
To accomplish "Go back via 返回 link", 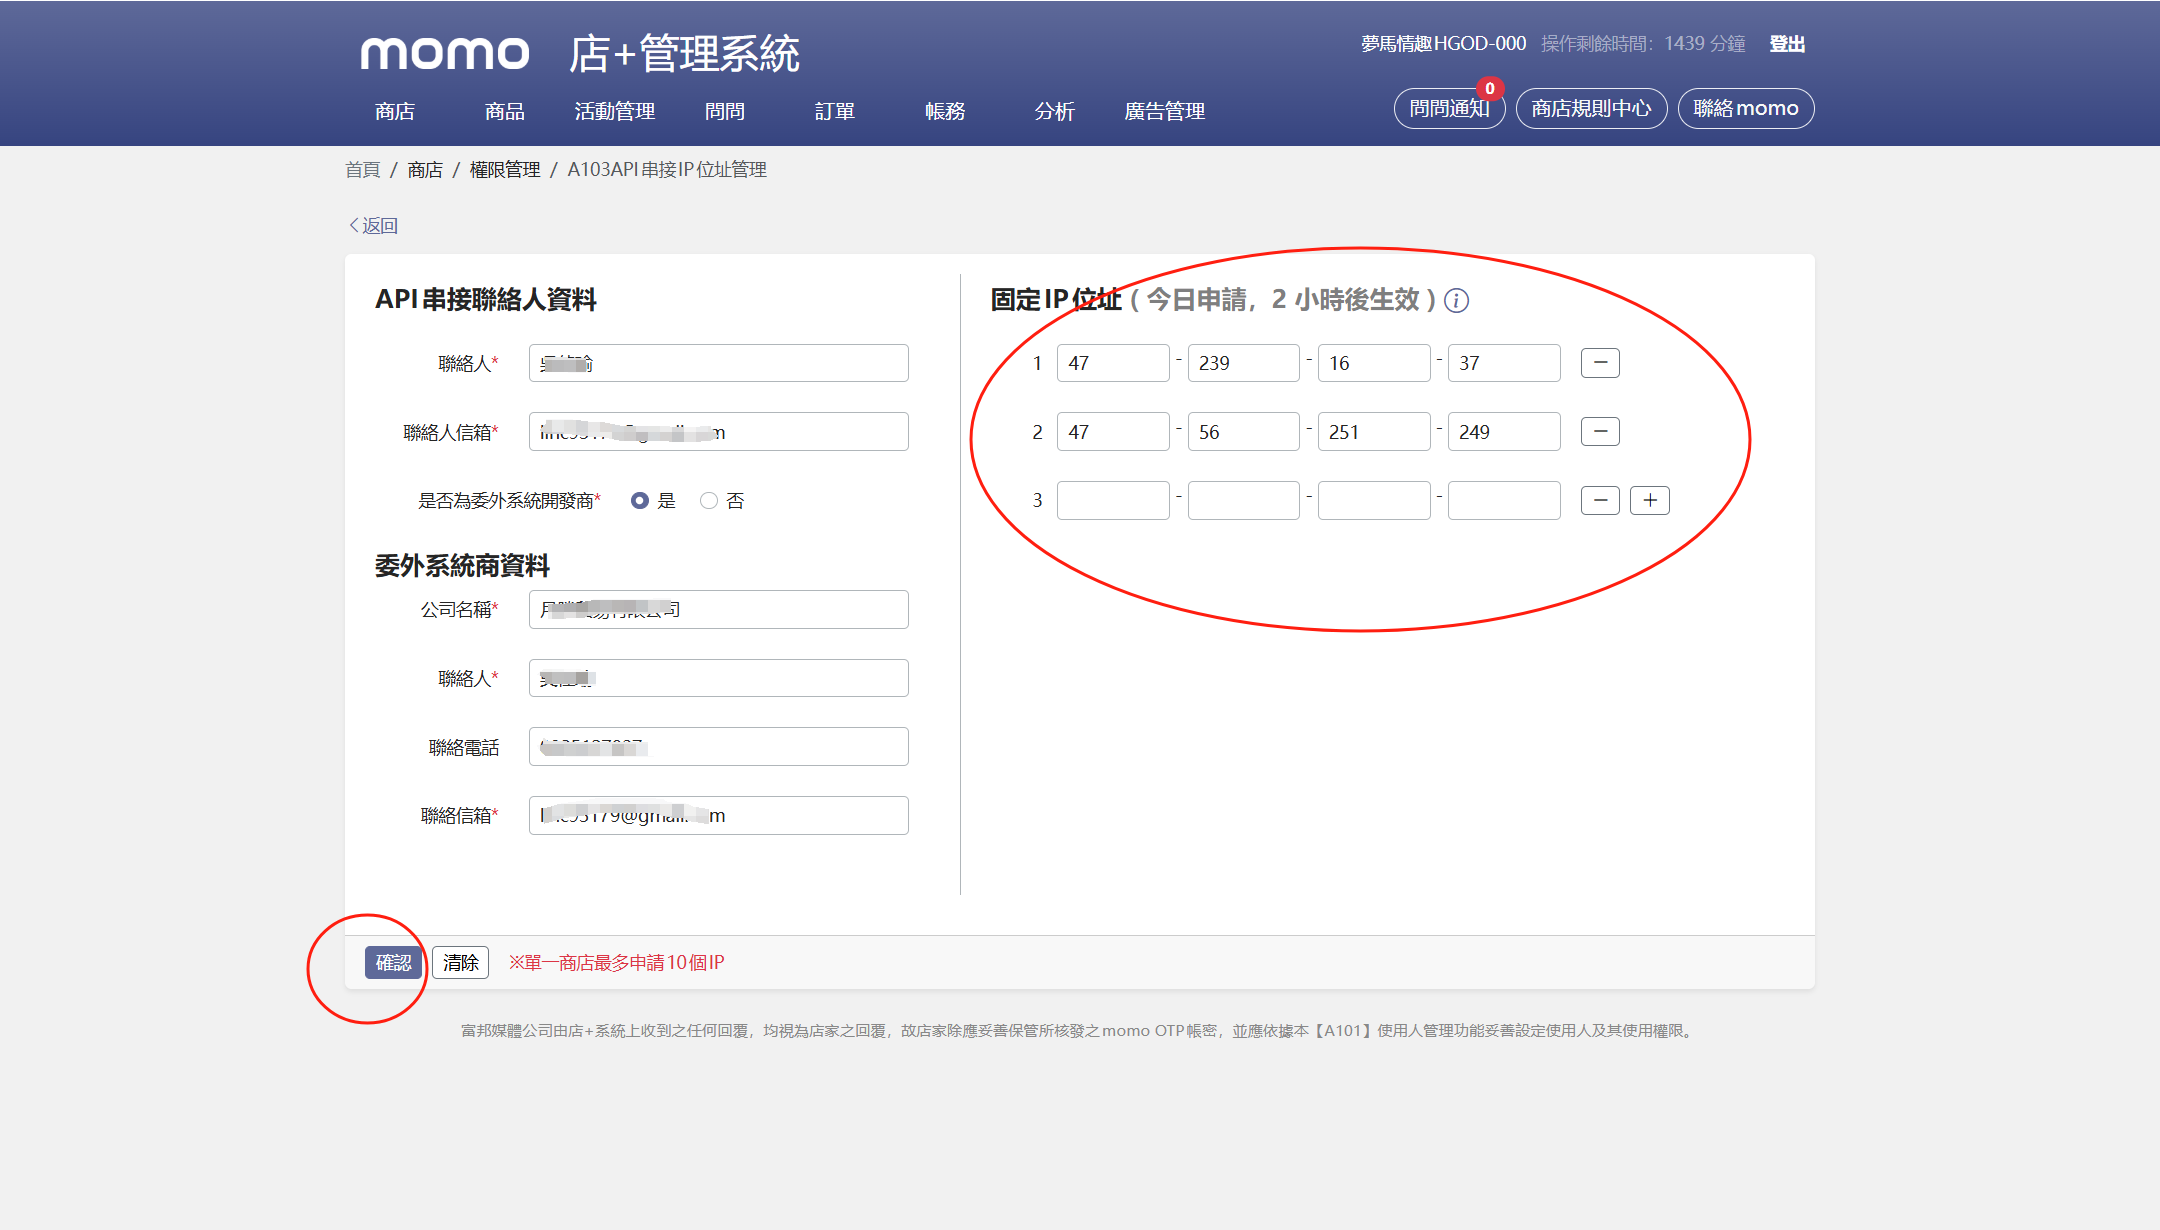I will pyautogui.click(x=373, y=226).
